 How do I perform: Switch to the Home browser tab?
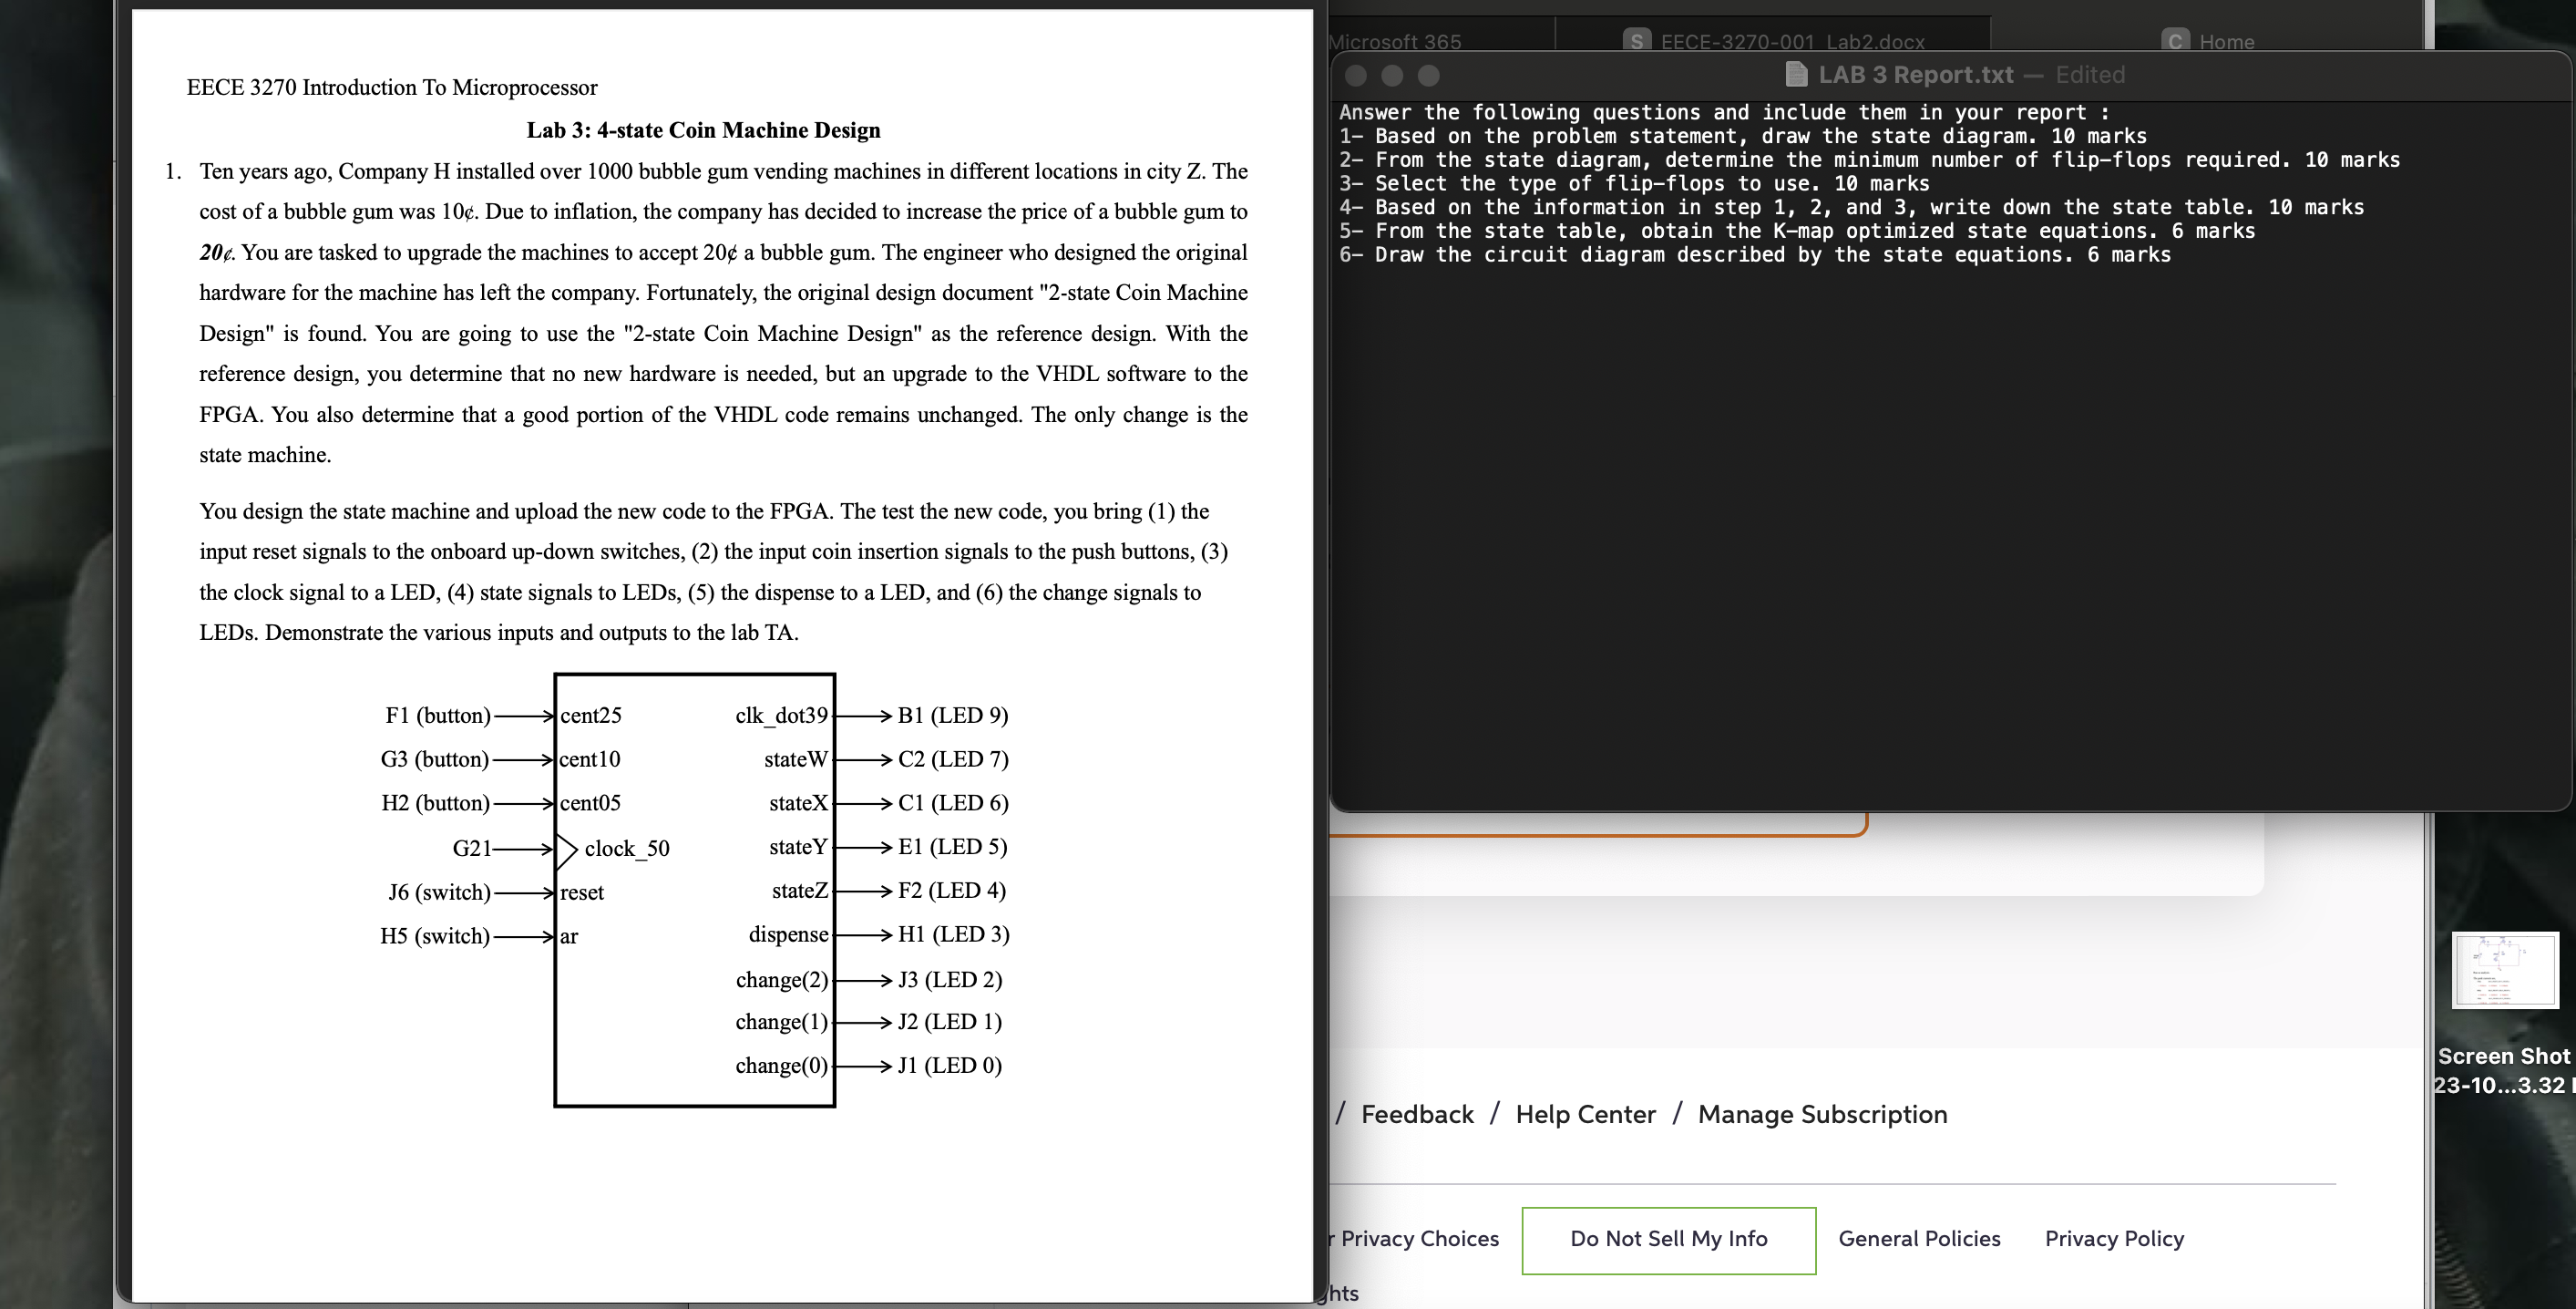(x=2226, y=42)
